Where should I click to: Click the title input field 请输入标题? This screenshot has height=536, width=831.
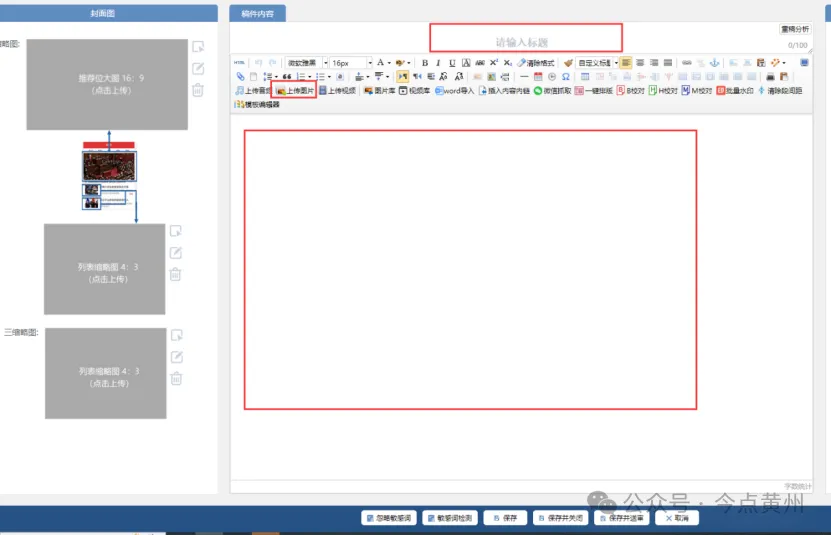click(x=525, y=40)
